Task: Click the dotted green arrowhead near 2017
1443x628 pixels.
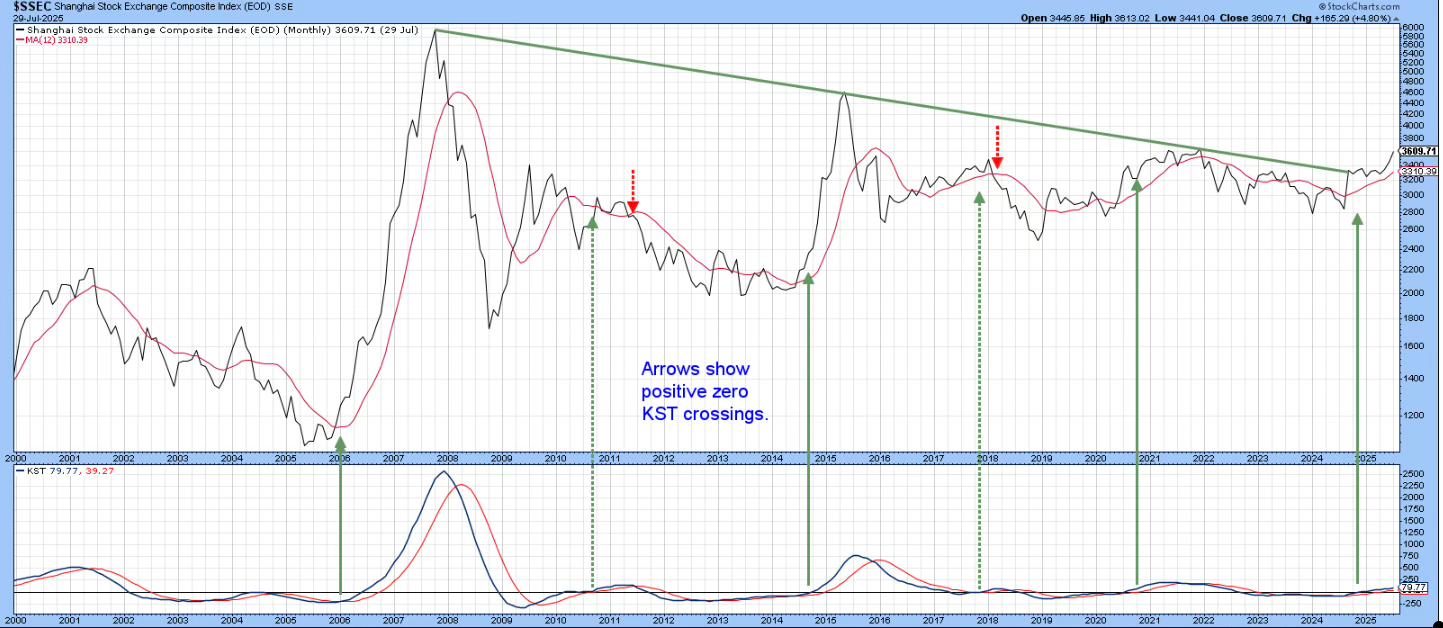Action: 979,197
